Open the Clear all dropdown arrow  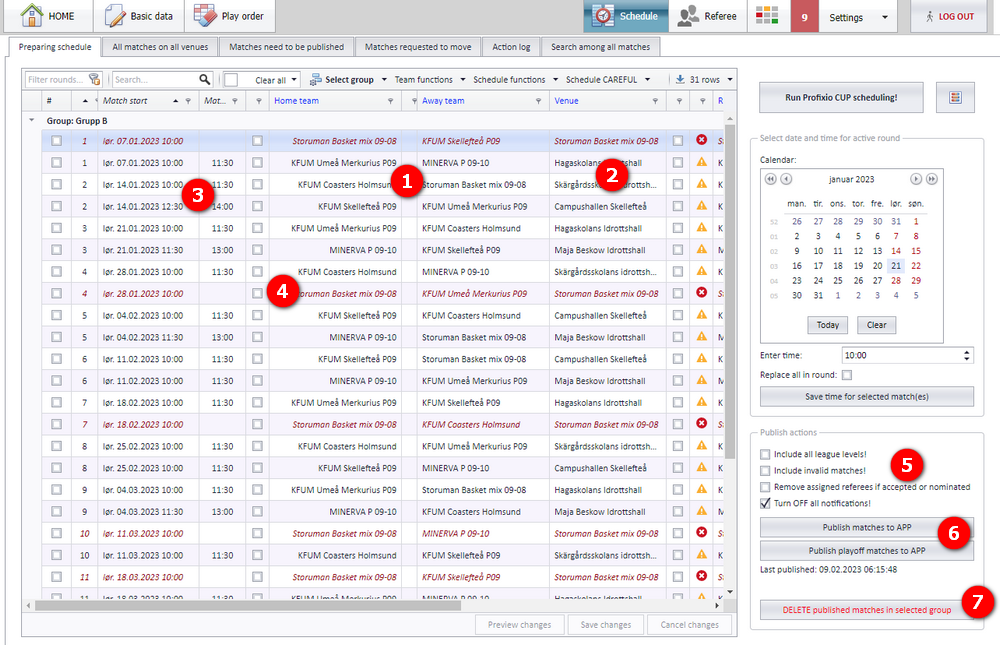tap(294, 80)
